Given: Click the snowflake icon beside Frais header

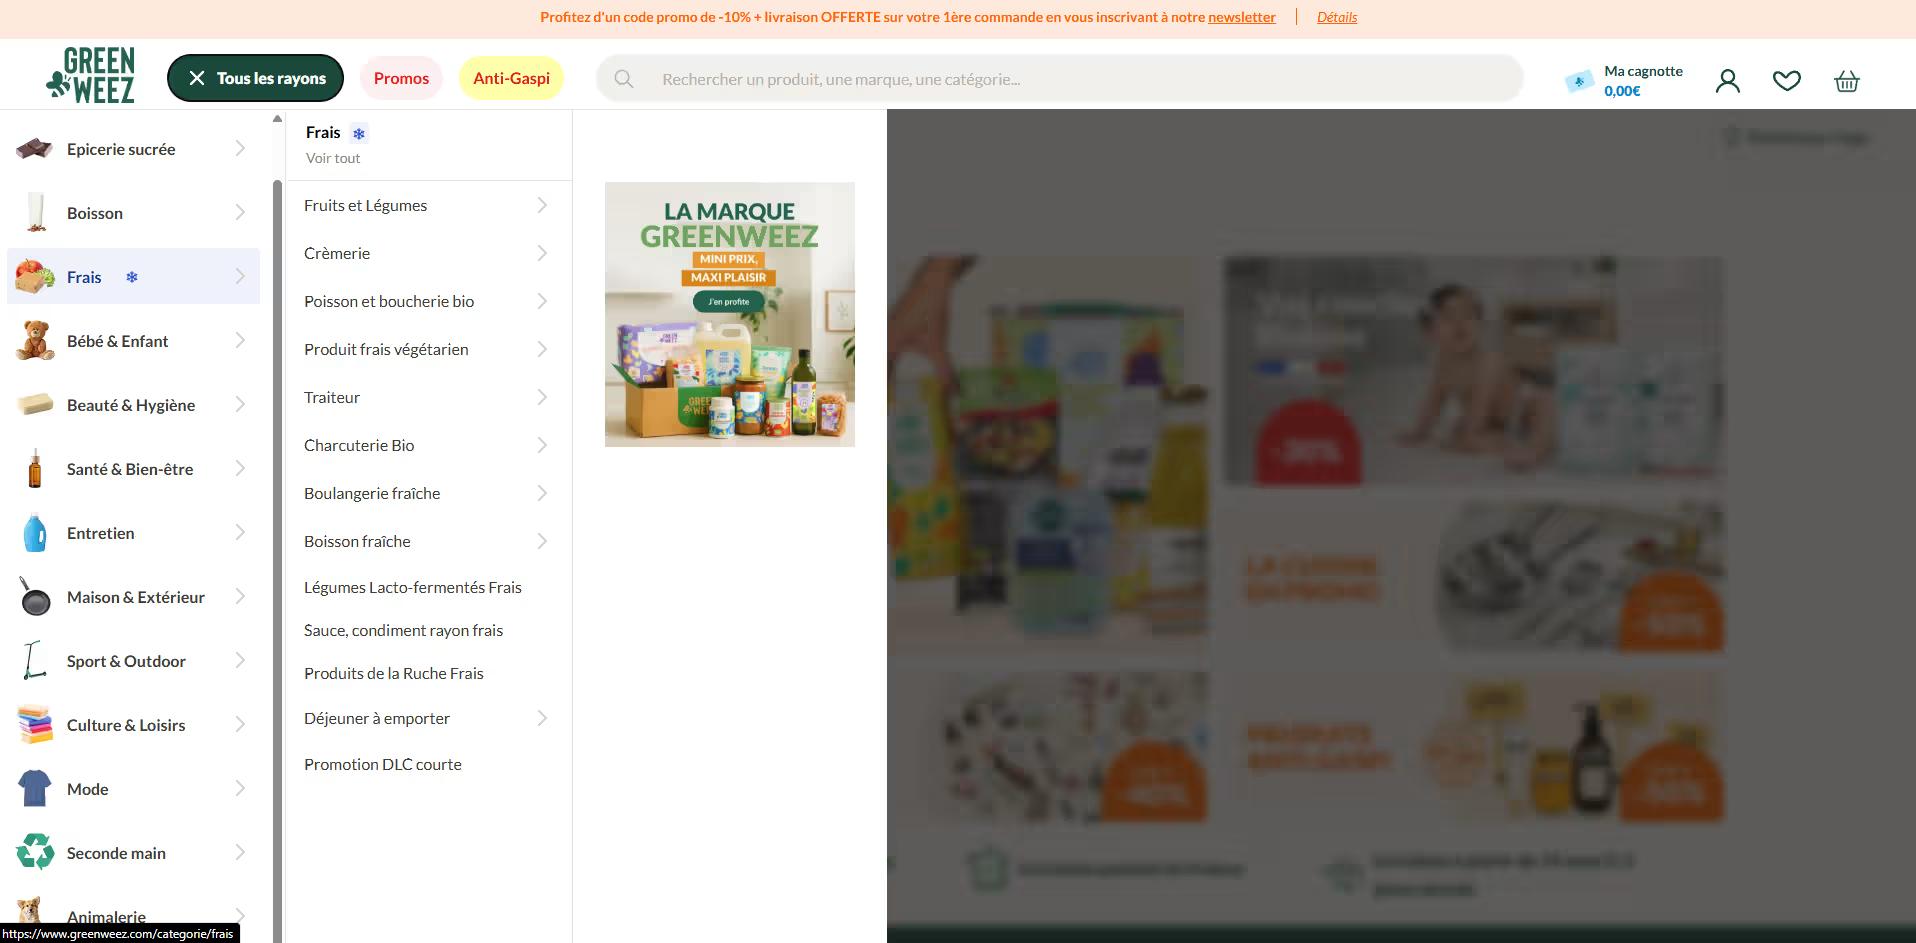Looking at the screenshot, I should point(359,133).
